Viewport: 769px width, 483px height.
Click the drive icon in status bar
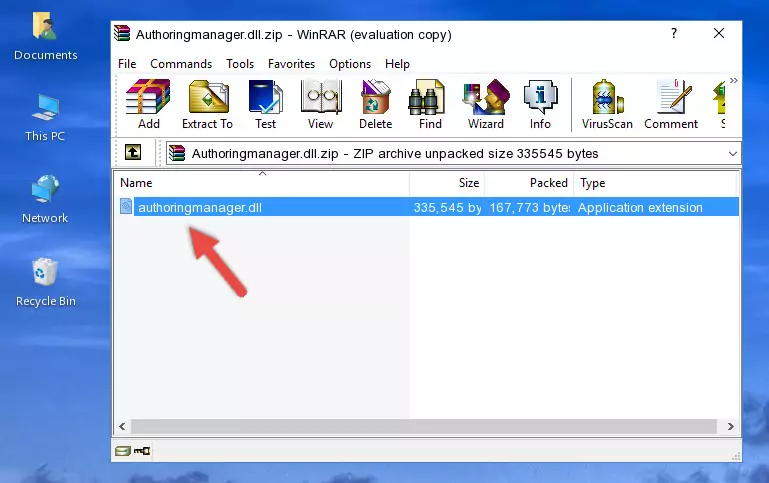click(x=123, y=451)
